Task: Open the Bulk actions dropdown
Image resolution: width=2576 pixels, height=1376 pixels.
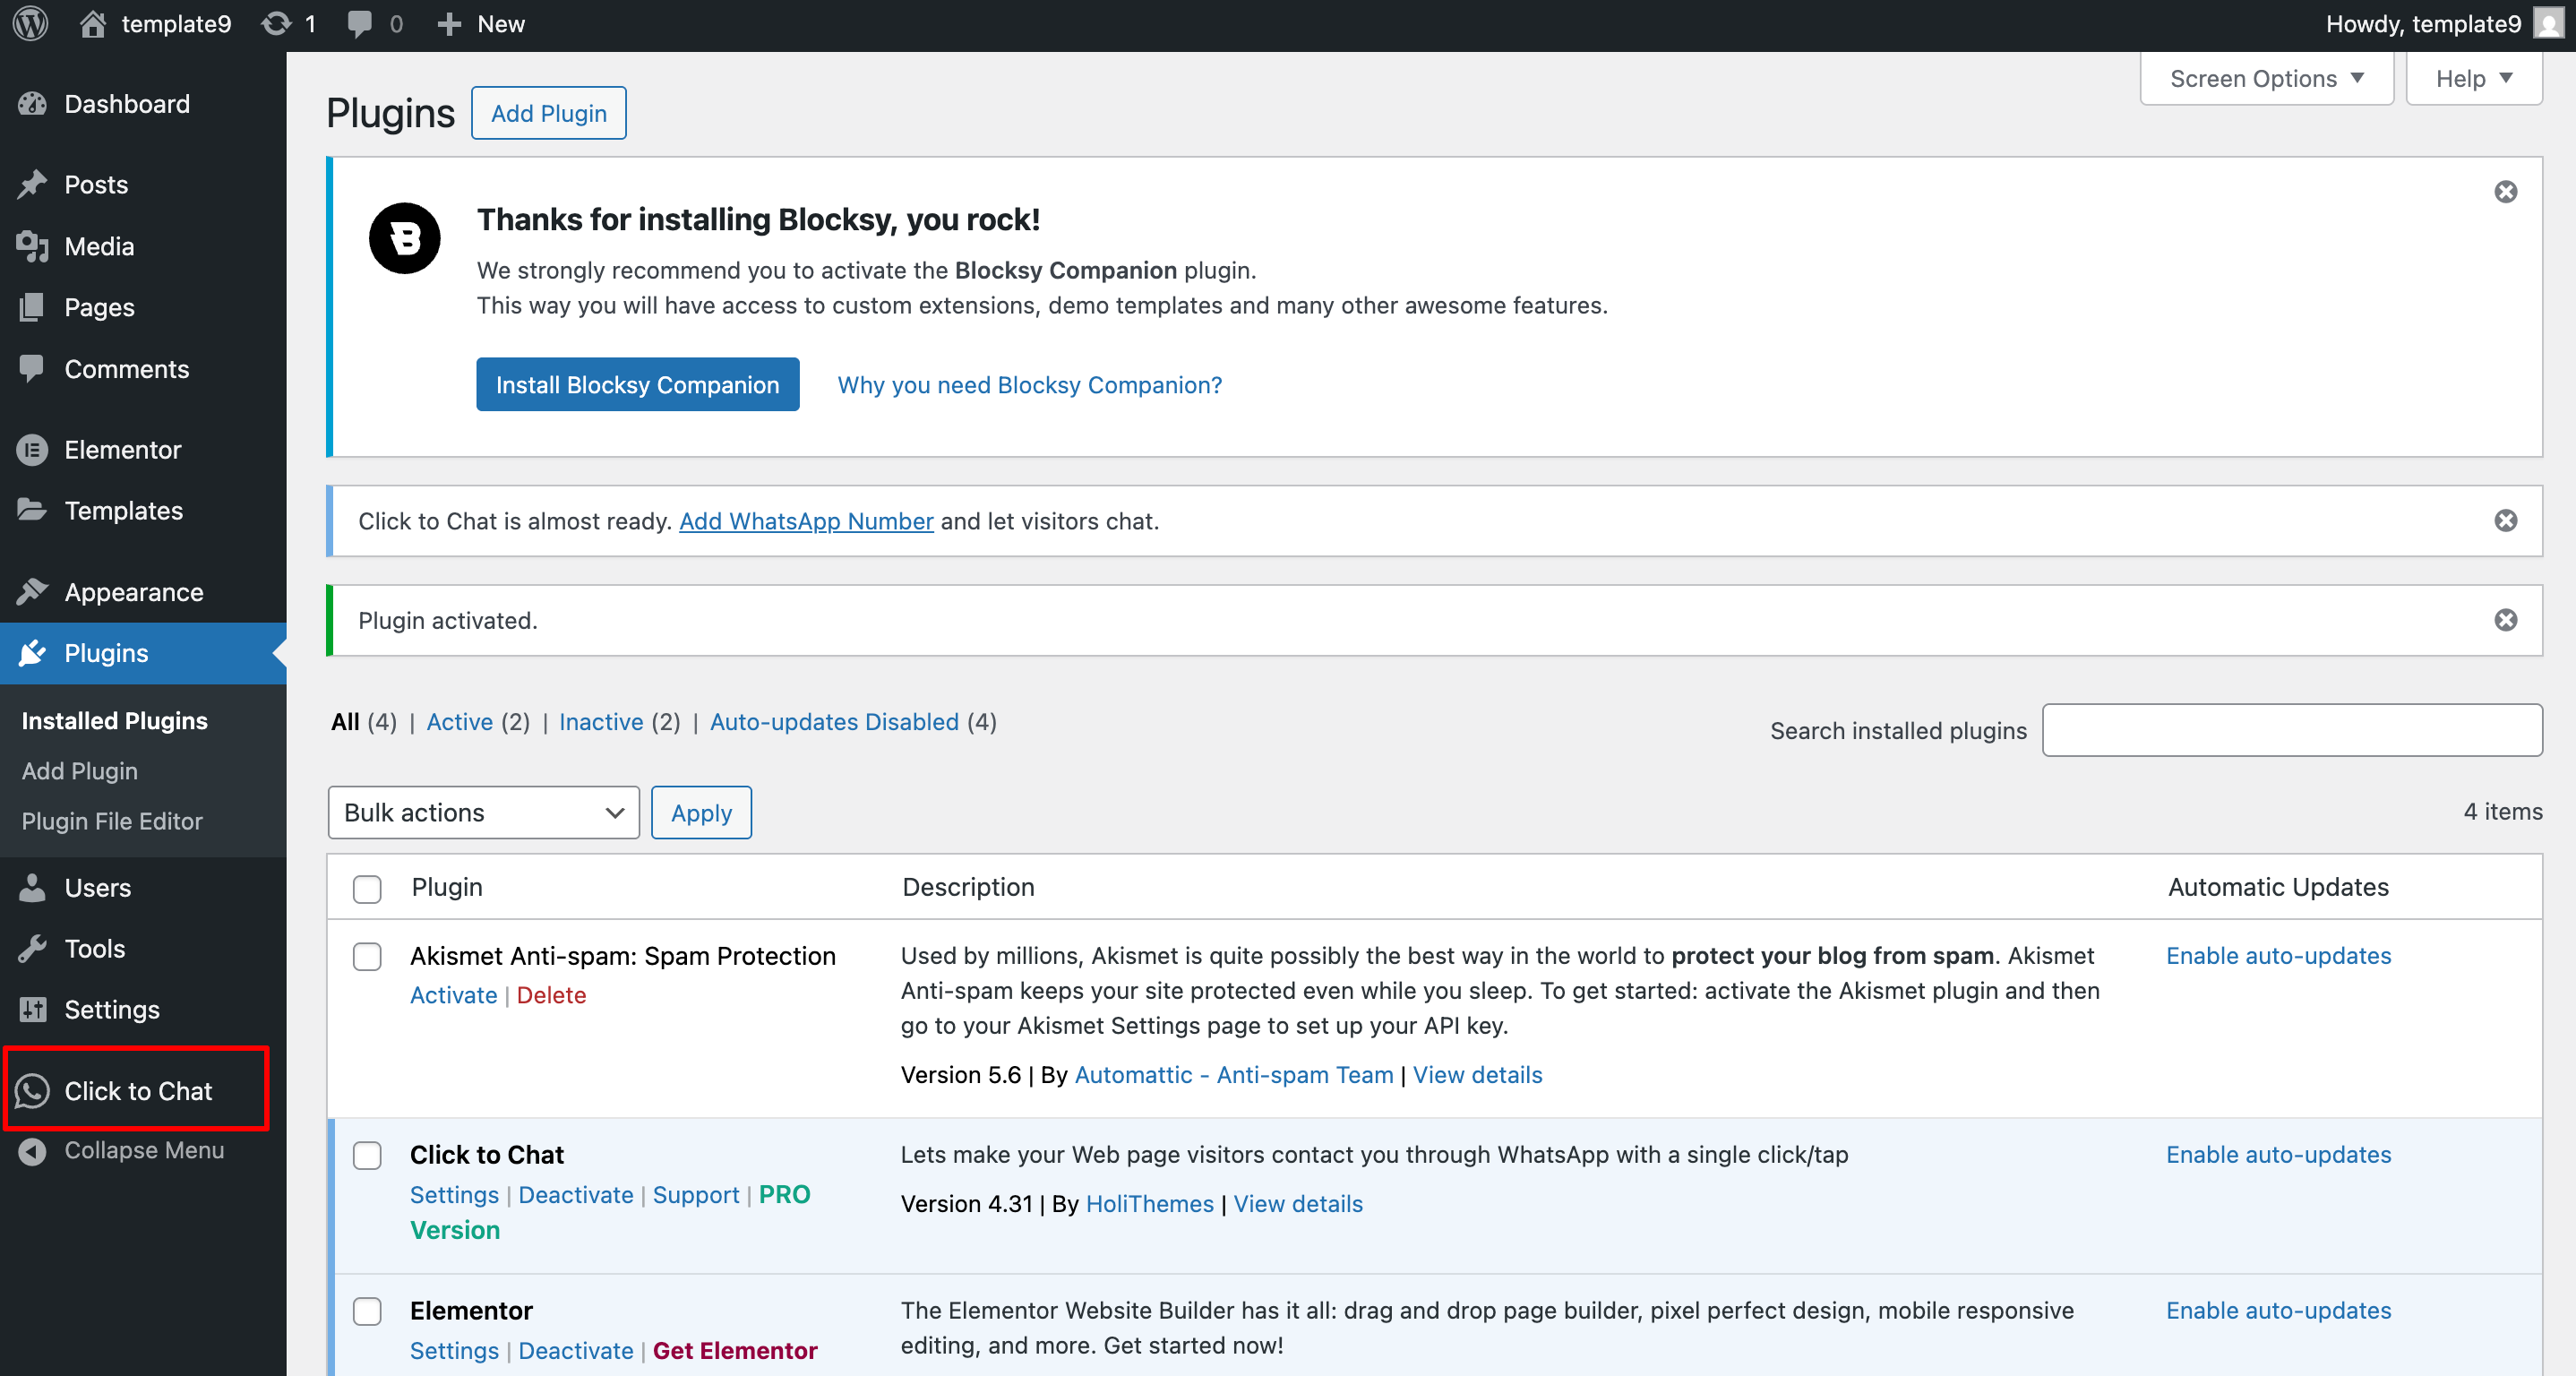Action: point(483,812)
